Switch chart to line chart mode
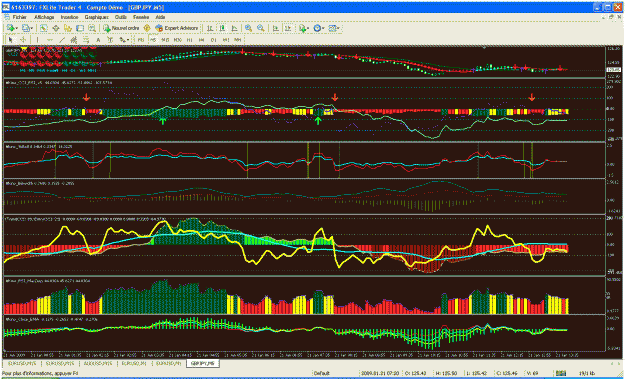625x379 pixels. [234, 28]
